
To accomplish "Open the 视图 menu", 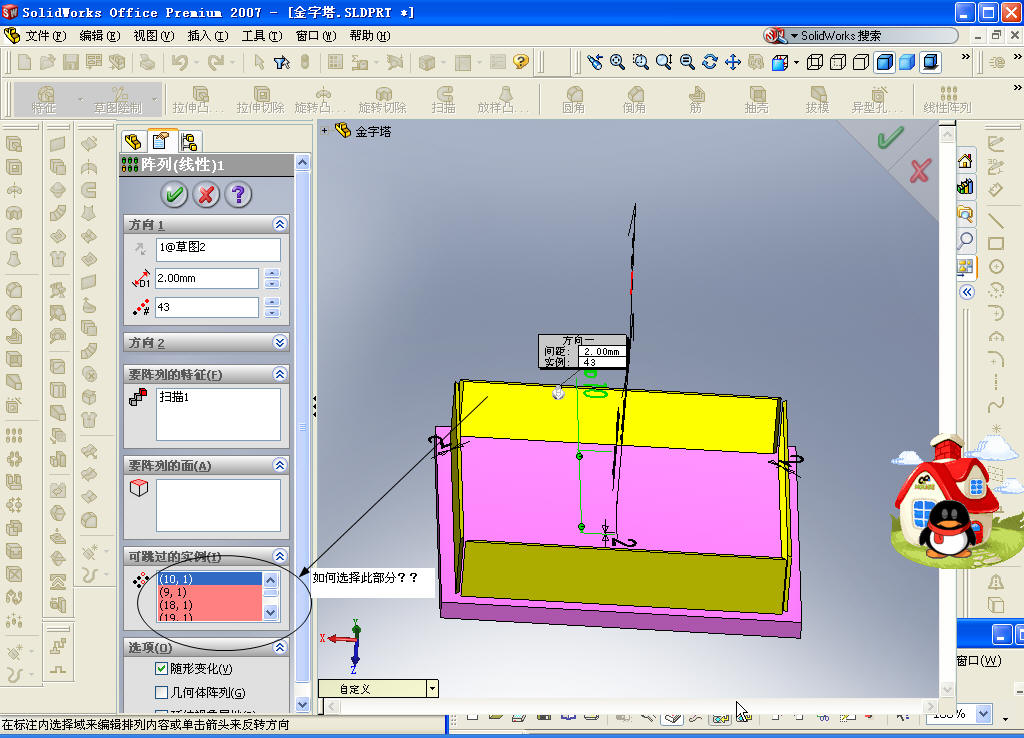I will [x=153, y=35].
